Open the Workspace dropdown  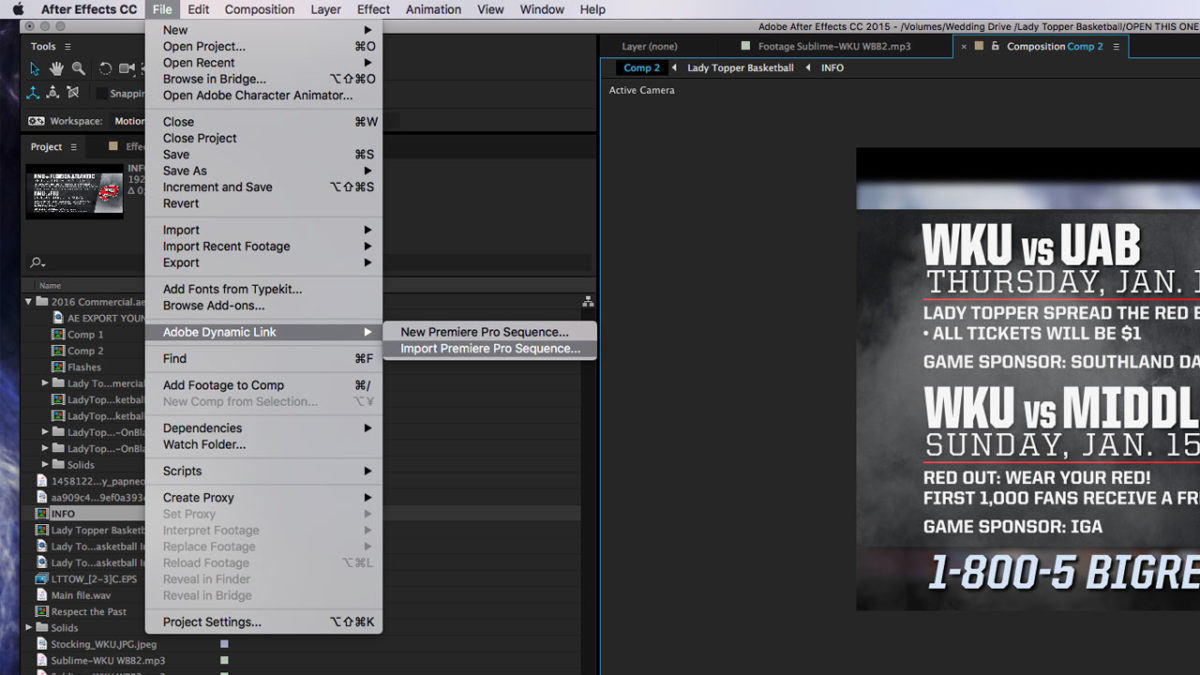[130, 121]
